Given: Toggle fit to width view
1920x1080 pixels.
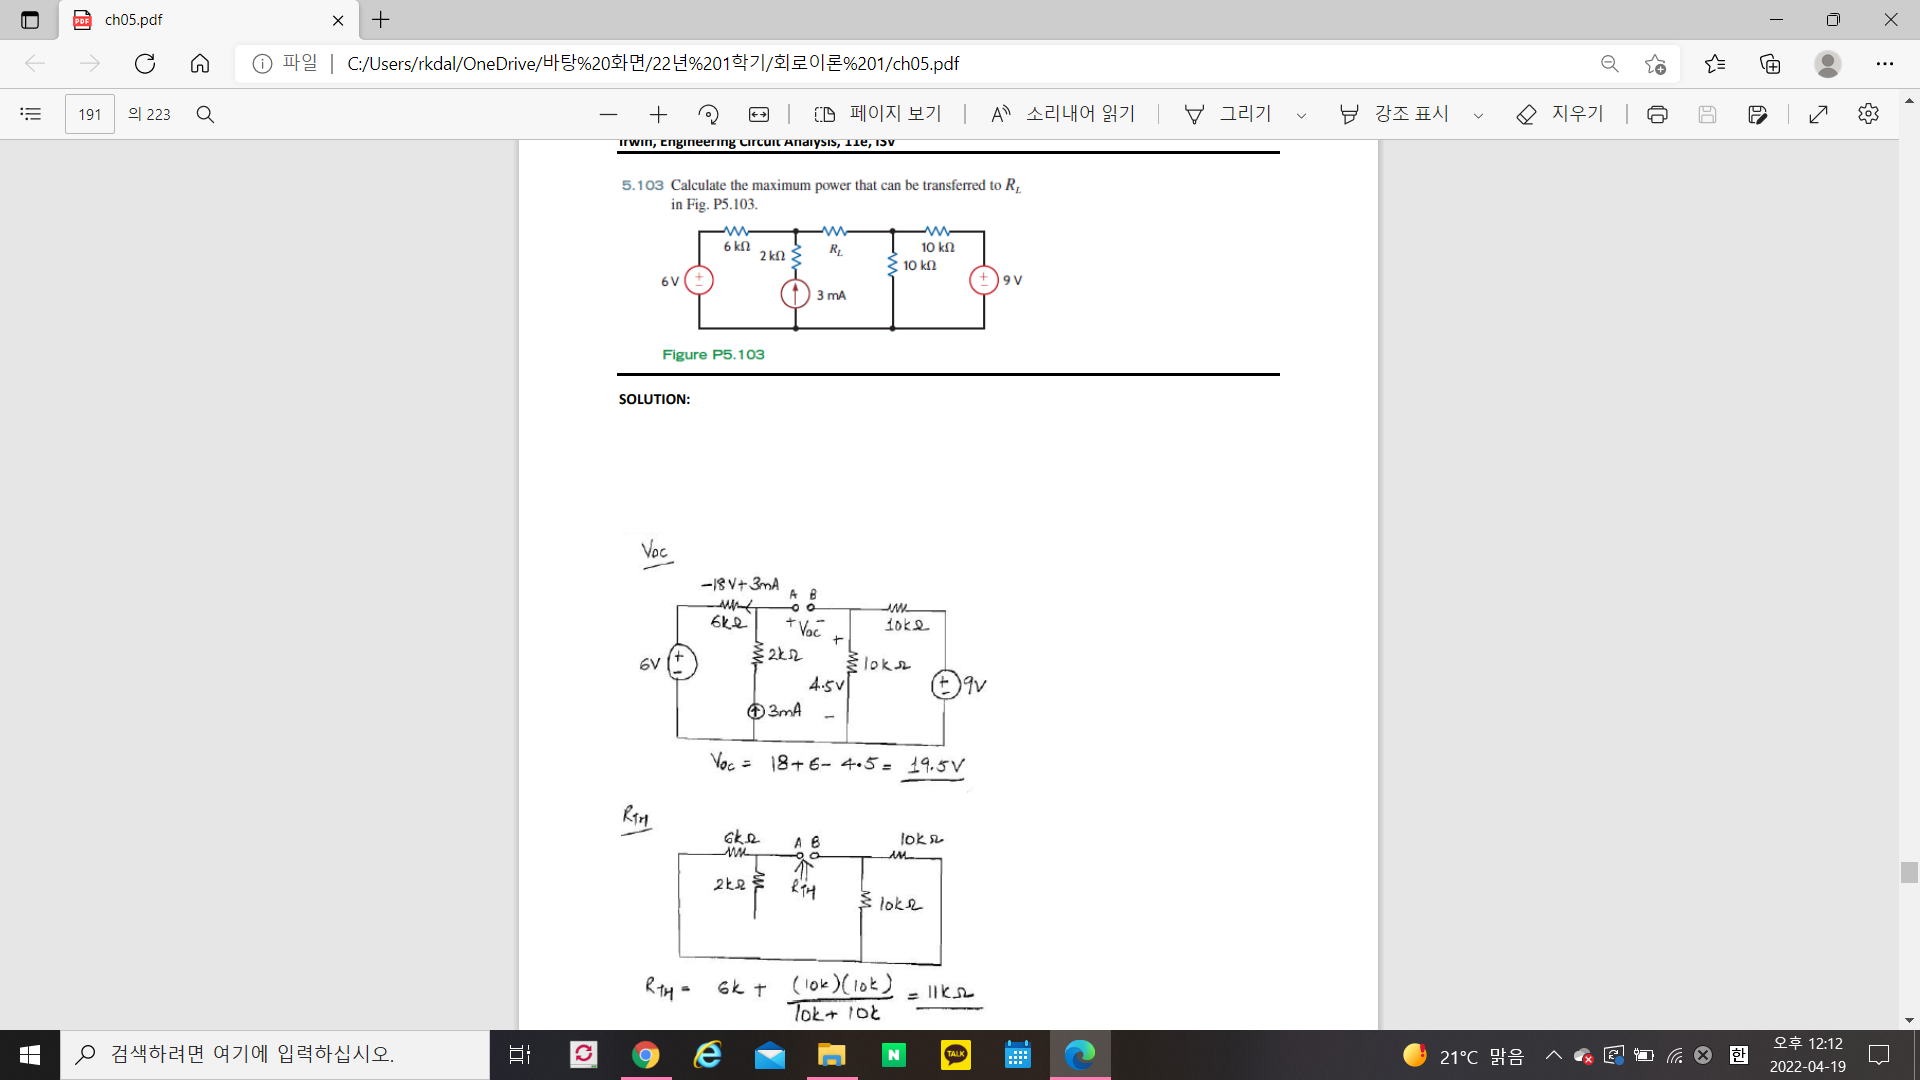Looking at the screenshot, I should 759,114.
